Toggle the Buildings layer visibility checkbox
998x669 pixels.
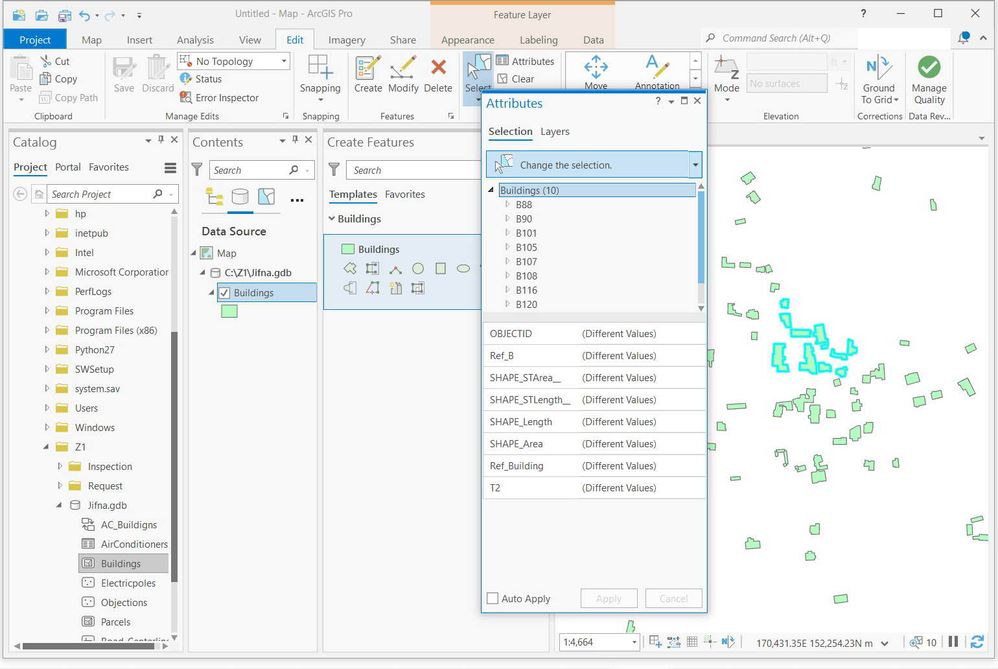click(x=224, y=293)
